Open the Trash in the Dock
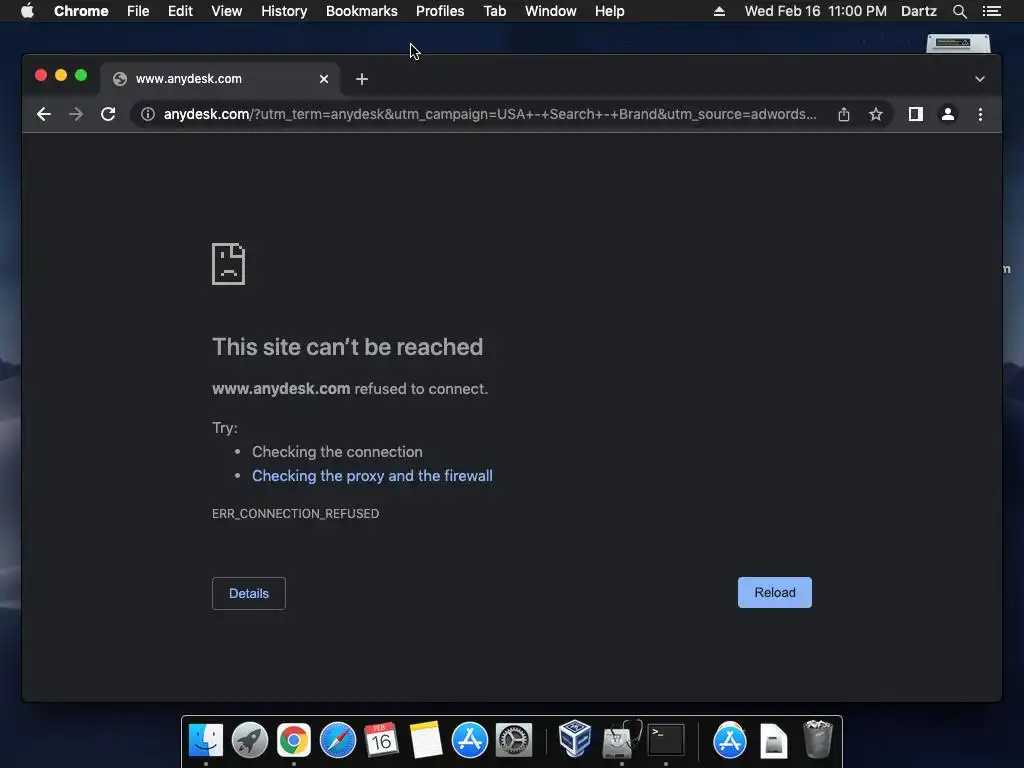This screenshot has height=768, width=1024. click(x=817, y=739)
